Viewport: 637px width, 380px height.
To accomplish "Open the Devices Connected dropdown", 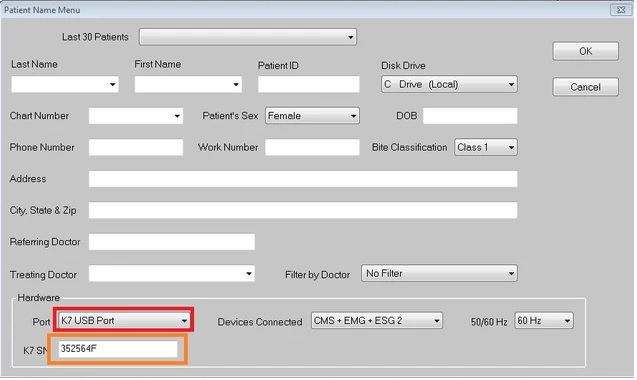I will pyautogui.click(x=378, y=321).
